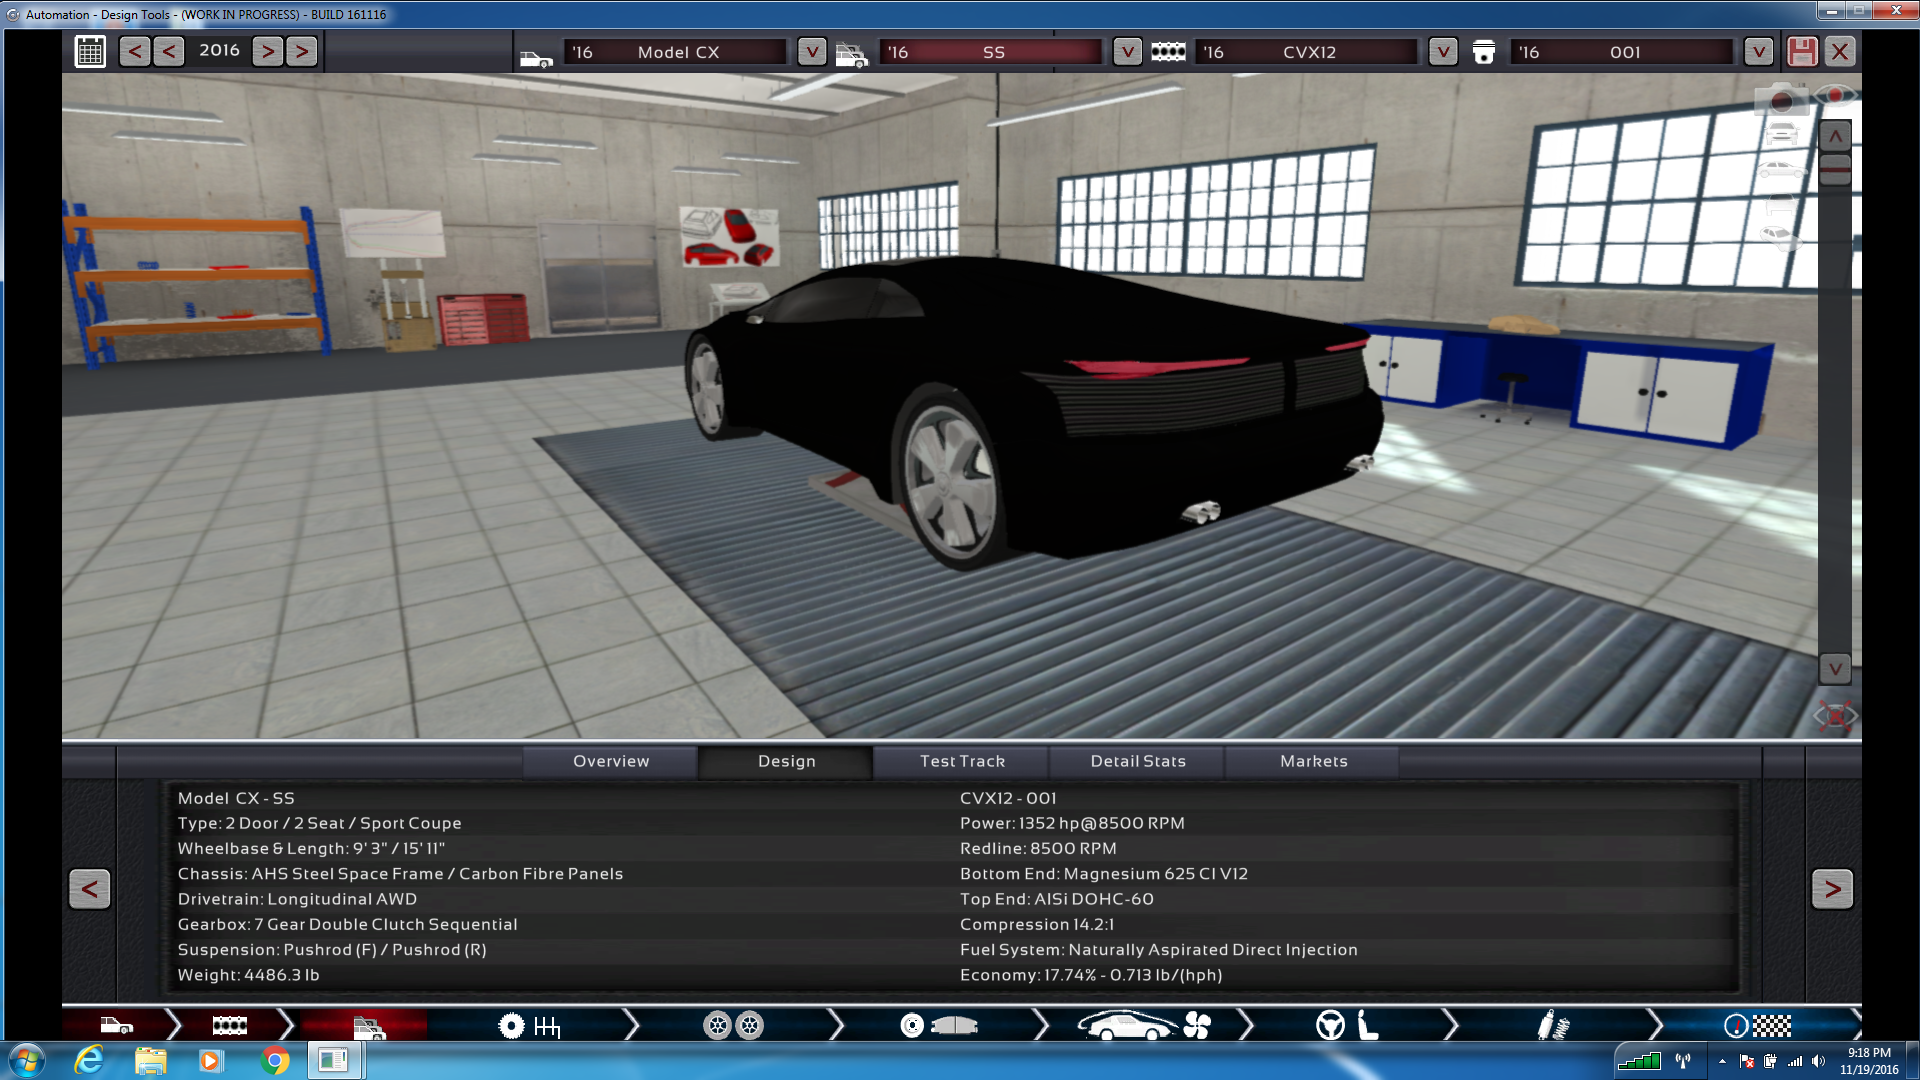
Task: Open the brakes step
Action: tap(938, 1025)
